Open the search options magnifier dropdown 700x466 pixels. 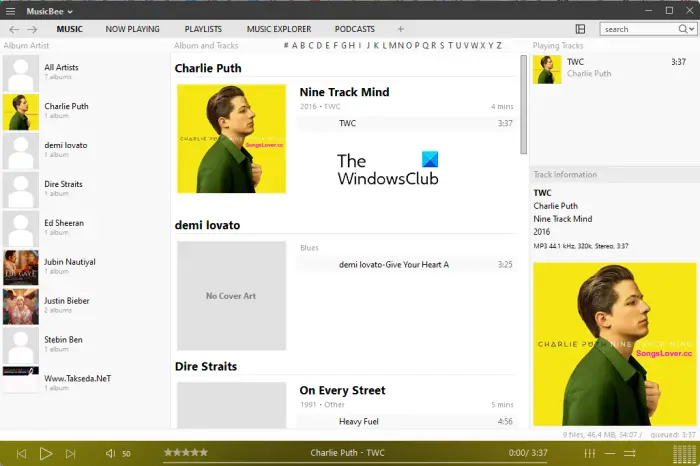click(x=687, y=29)
